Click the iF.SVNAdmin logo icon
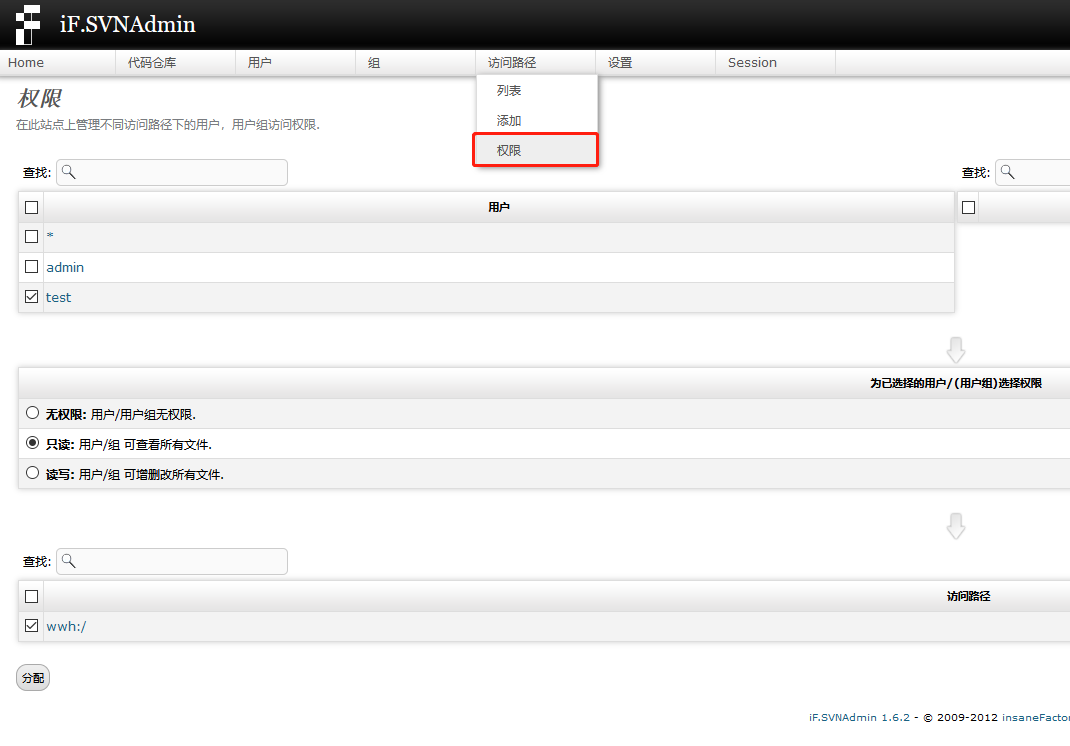 (x=29, y=24)
